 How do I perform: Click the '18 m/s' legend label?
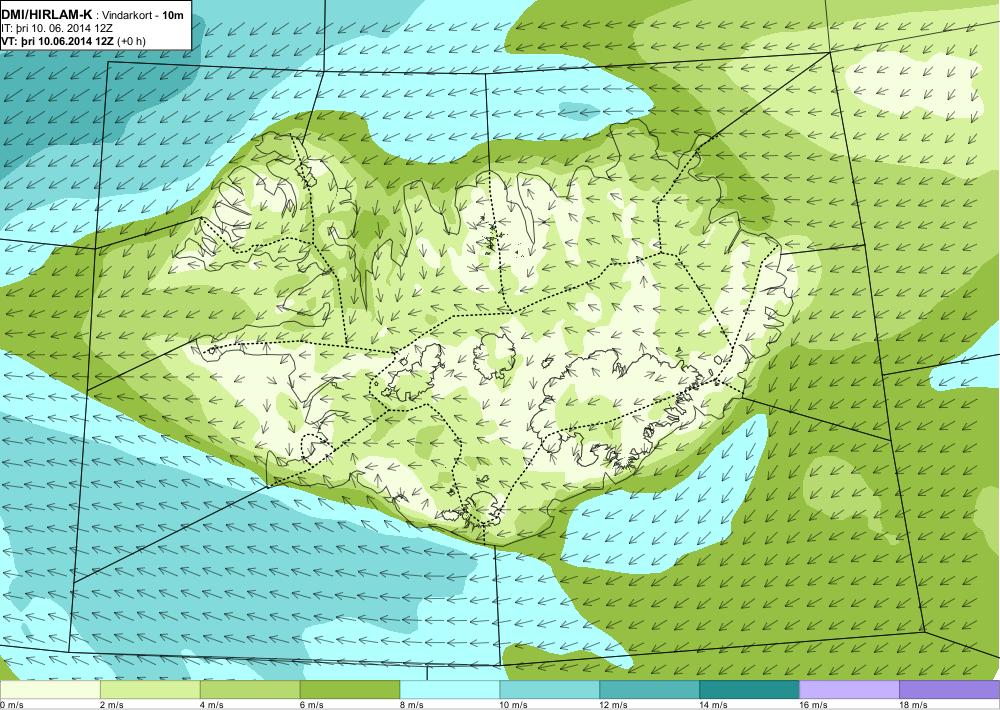point(913,705)
